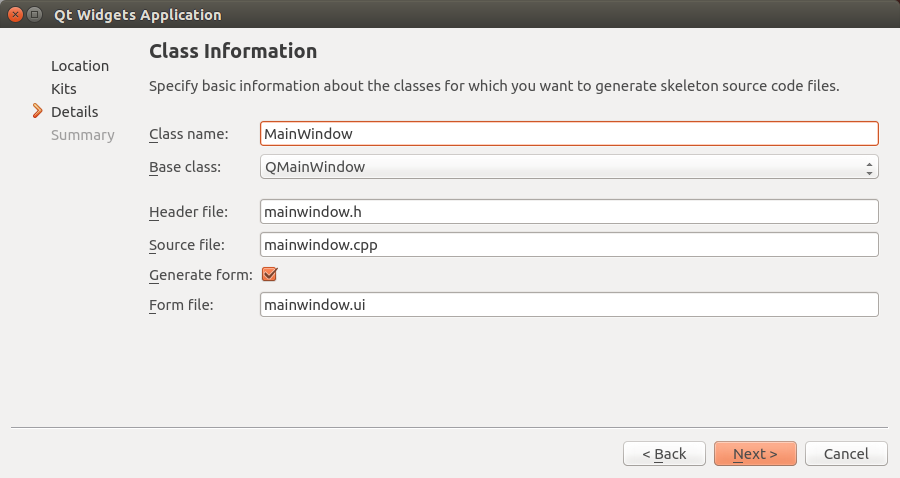The image size is (900, 478).
Task: Click the 'Generate form:' label text
Action: [x=200, y=274]
